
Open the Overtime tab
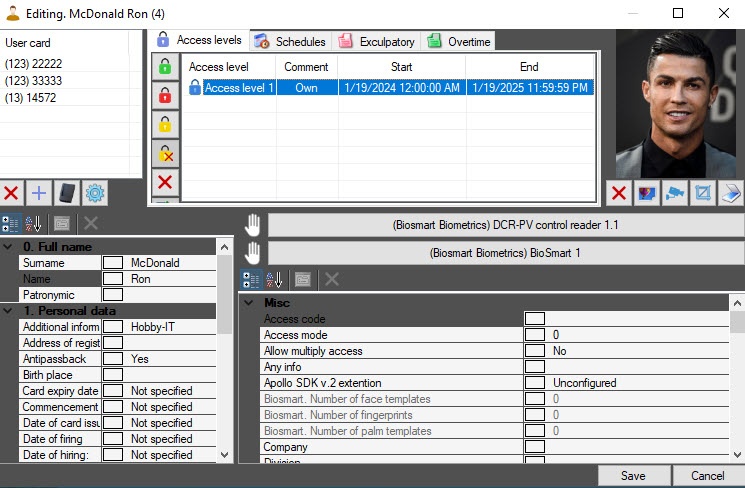(x=458, y=41)
